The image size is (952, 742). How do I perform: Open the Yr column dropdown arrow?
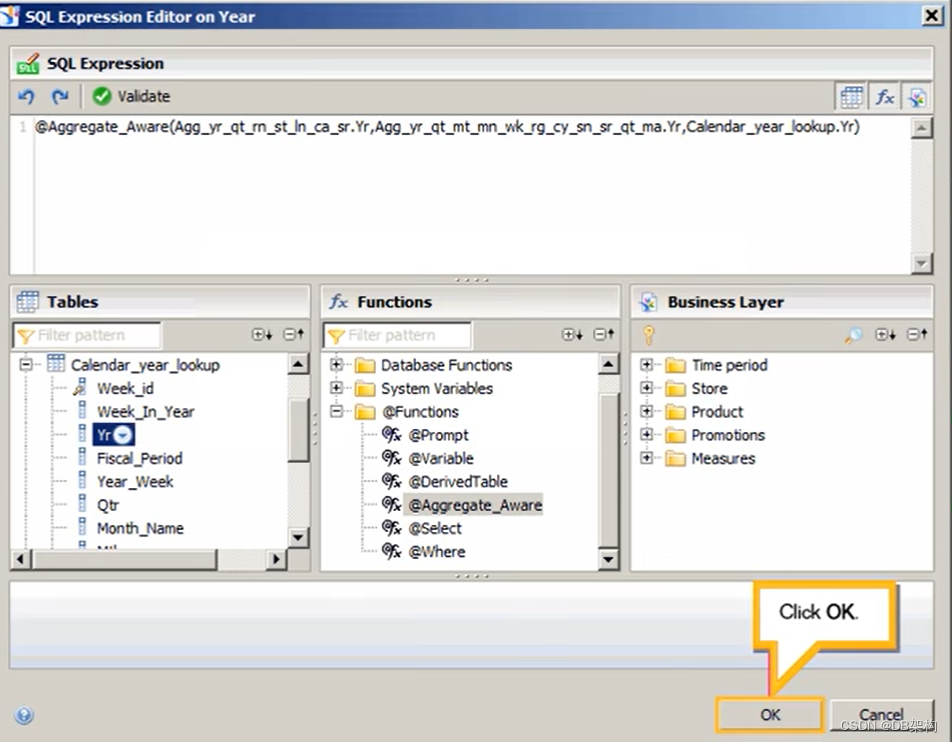pyautogui.click(x=123, y=435)
